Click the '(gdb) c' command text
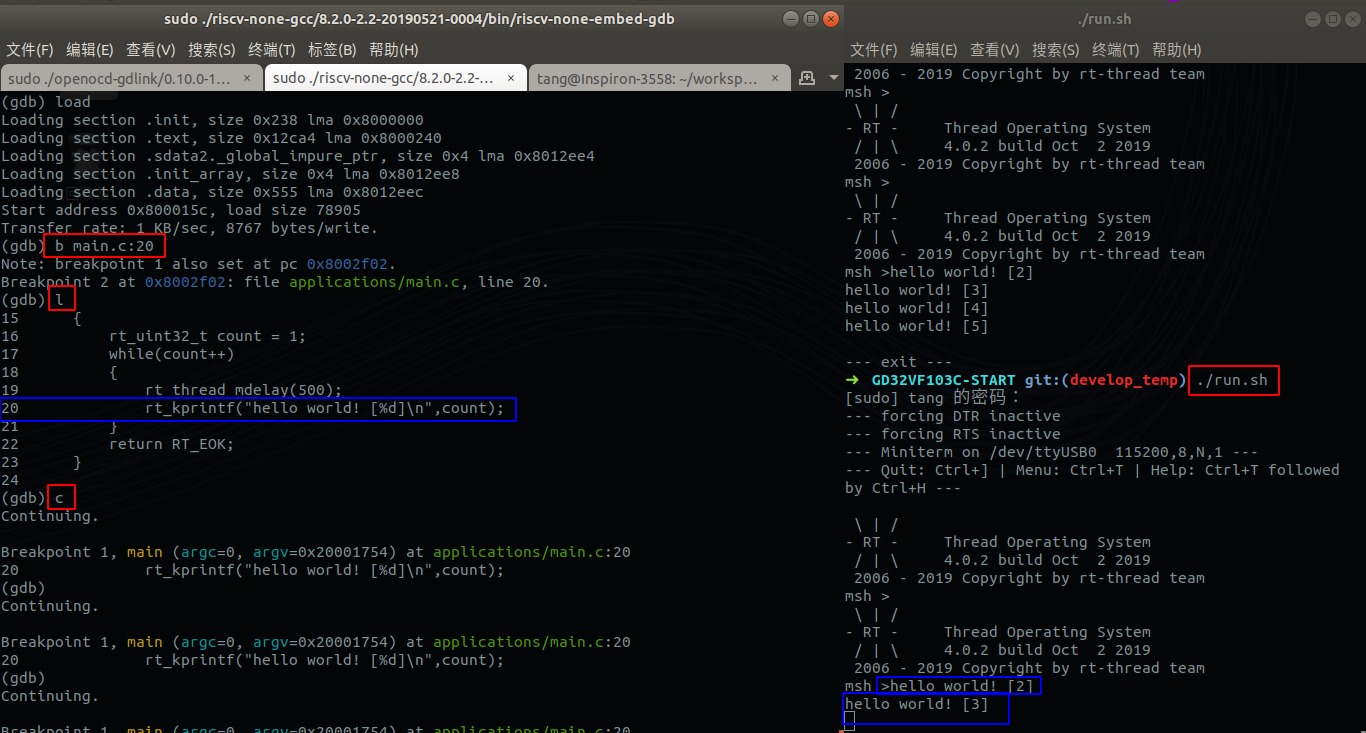1366x733 pixels. (59, 498)
